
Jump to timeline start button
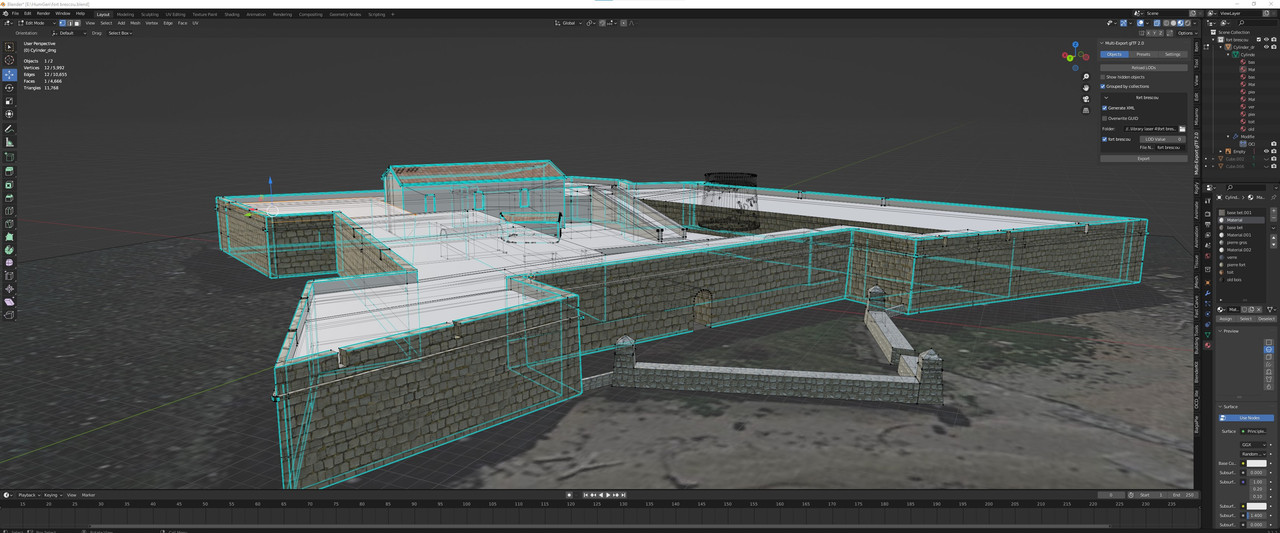[x=585, y=495]
